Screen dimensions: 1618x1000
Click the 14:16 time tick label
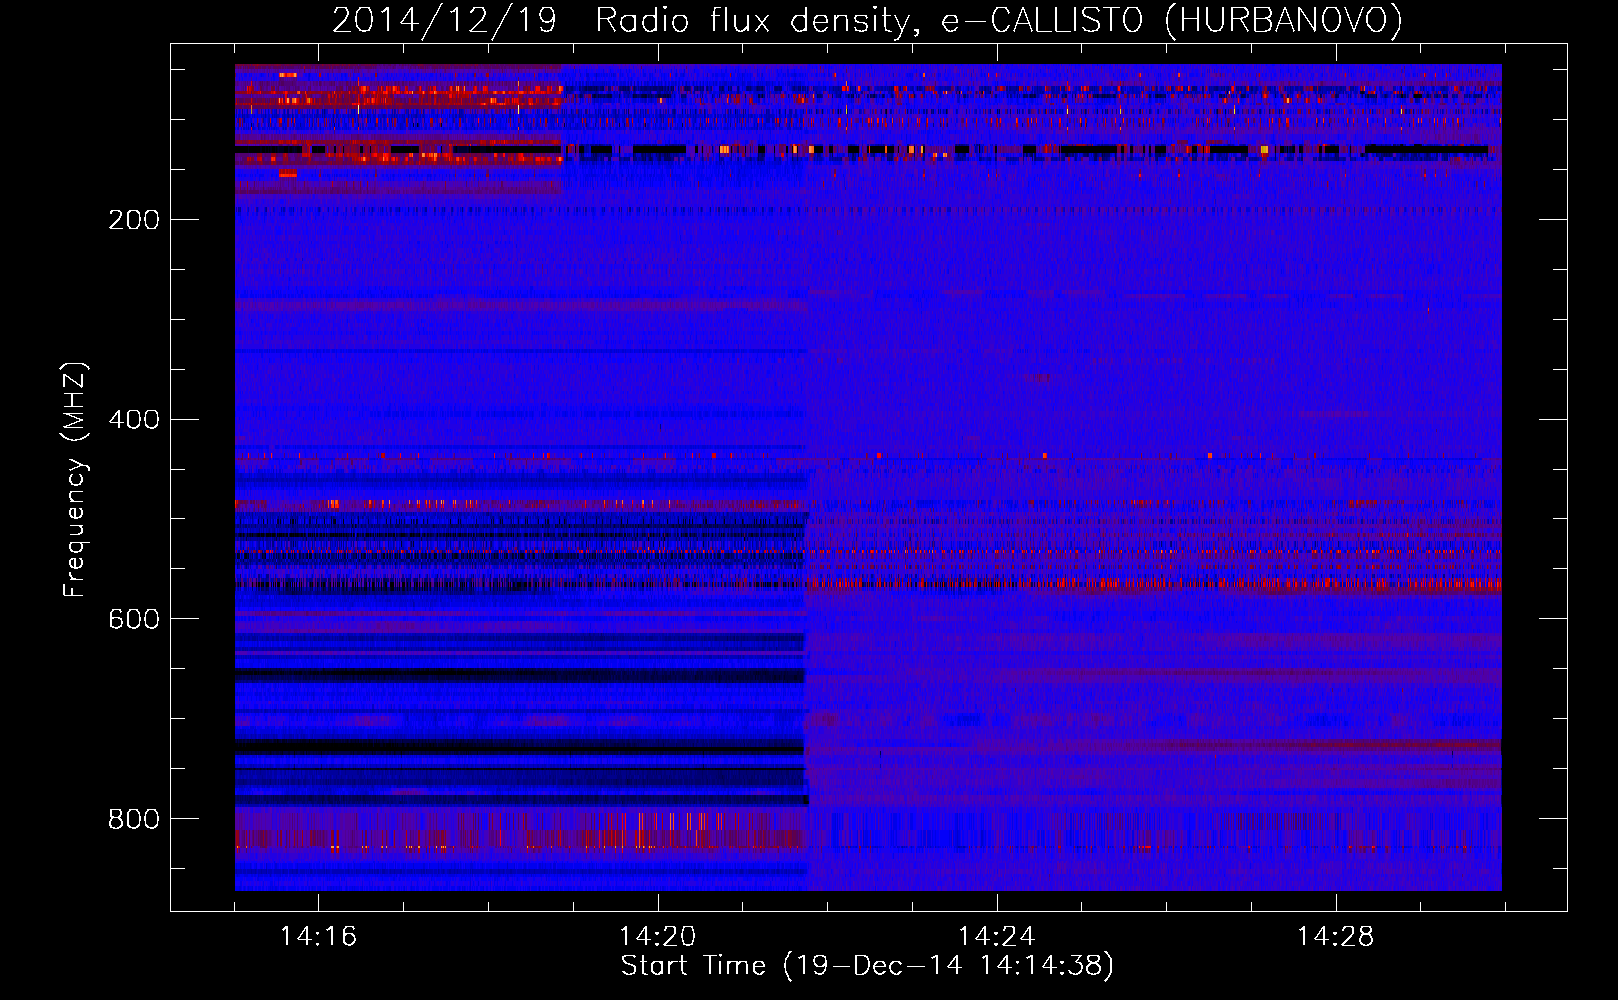(x=318, y=936)
